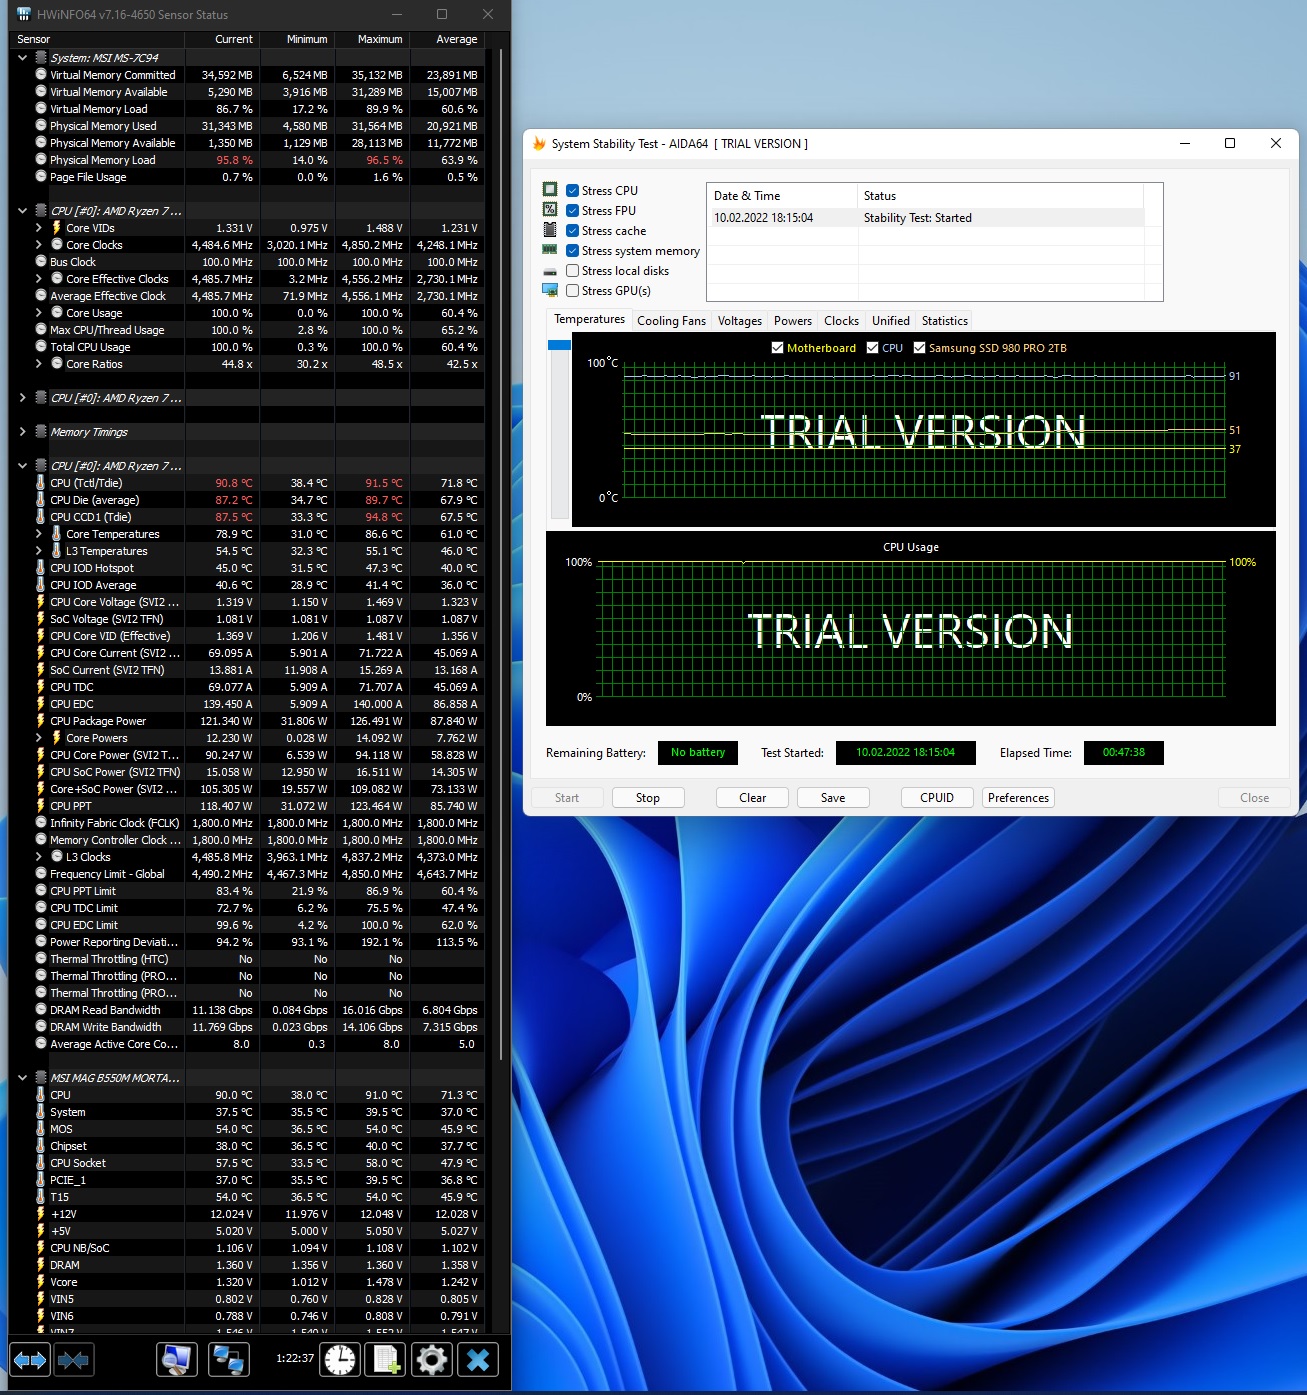Uncheck the Stress system memory checkbox
This screenshot has height=1395, width=1307.
point(572,251)
